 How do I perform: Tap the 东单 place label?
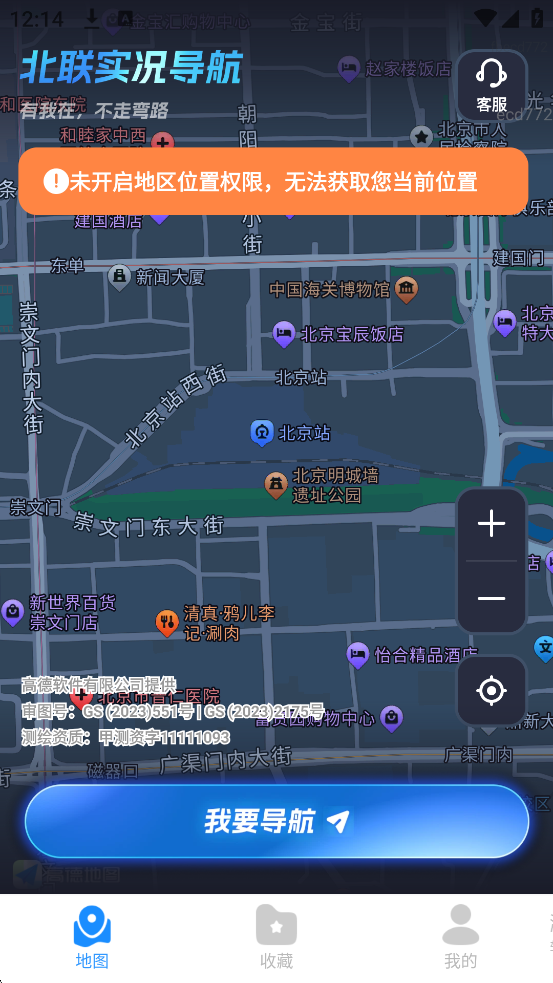(x=67, y=266)
